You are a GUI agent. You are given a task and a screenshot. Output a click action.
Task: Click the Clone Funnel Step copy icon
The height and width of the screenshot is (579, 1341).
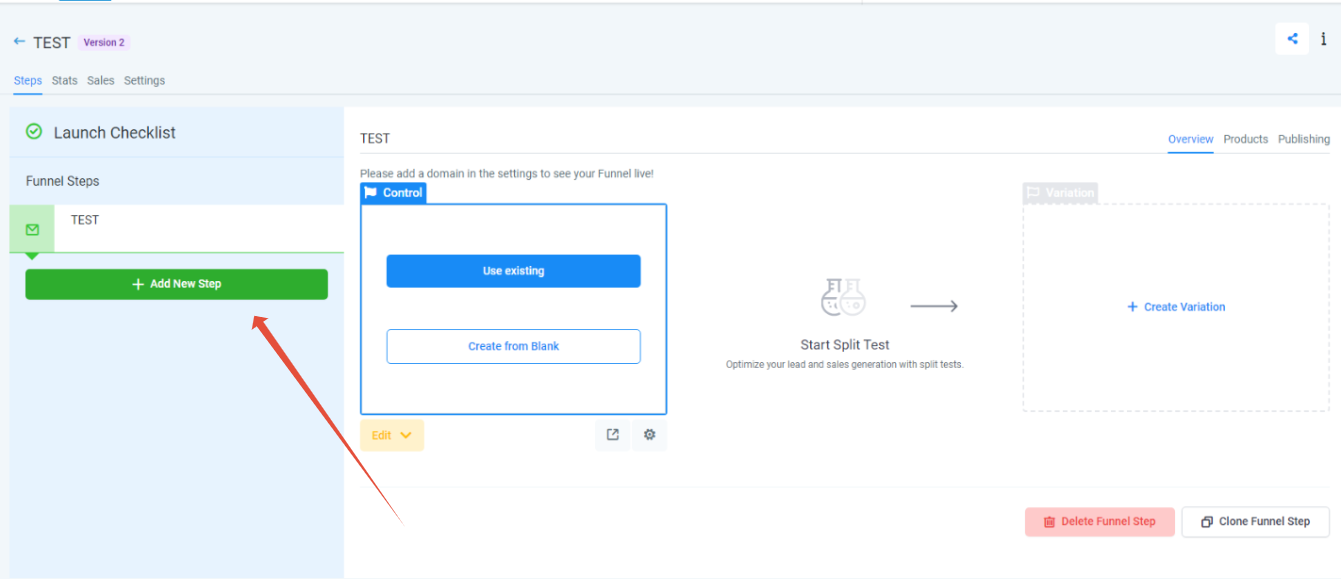coord(1207,521)
